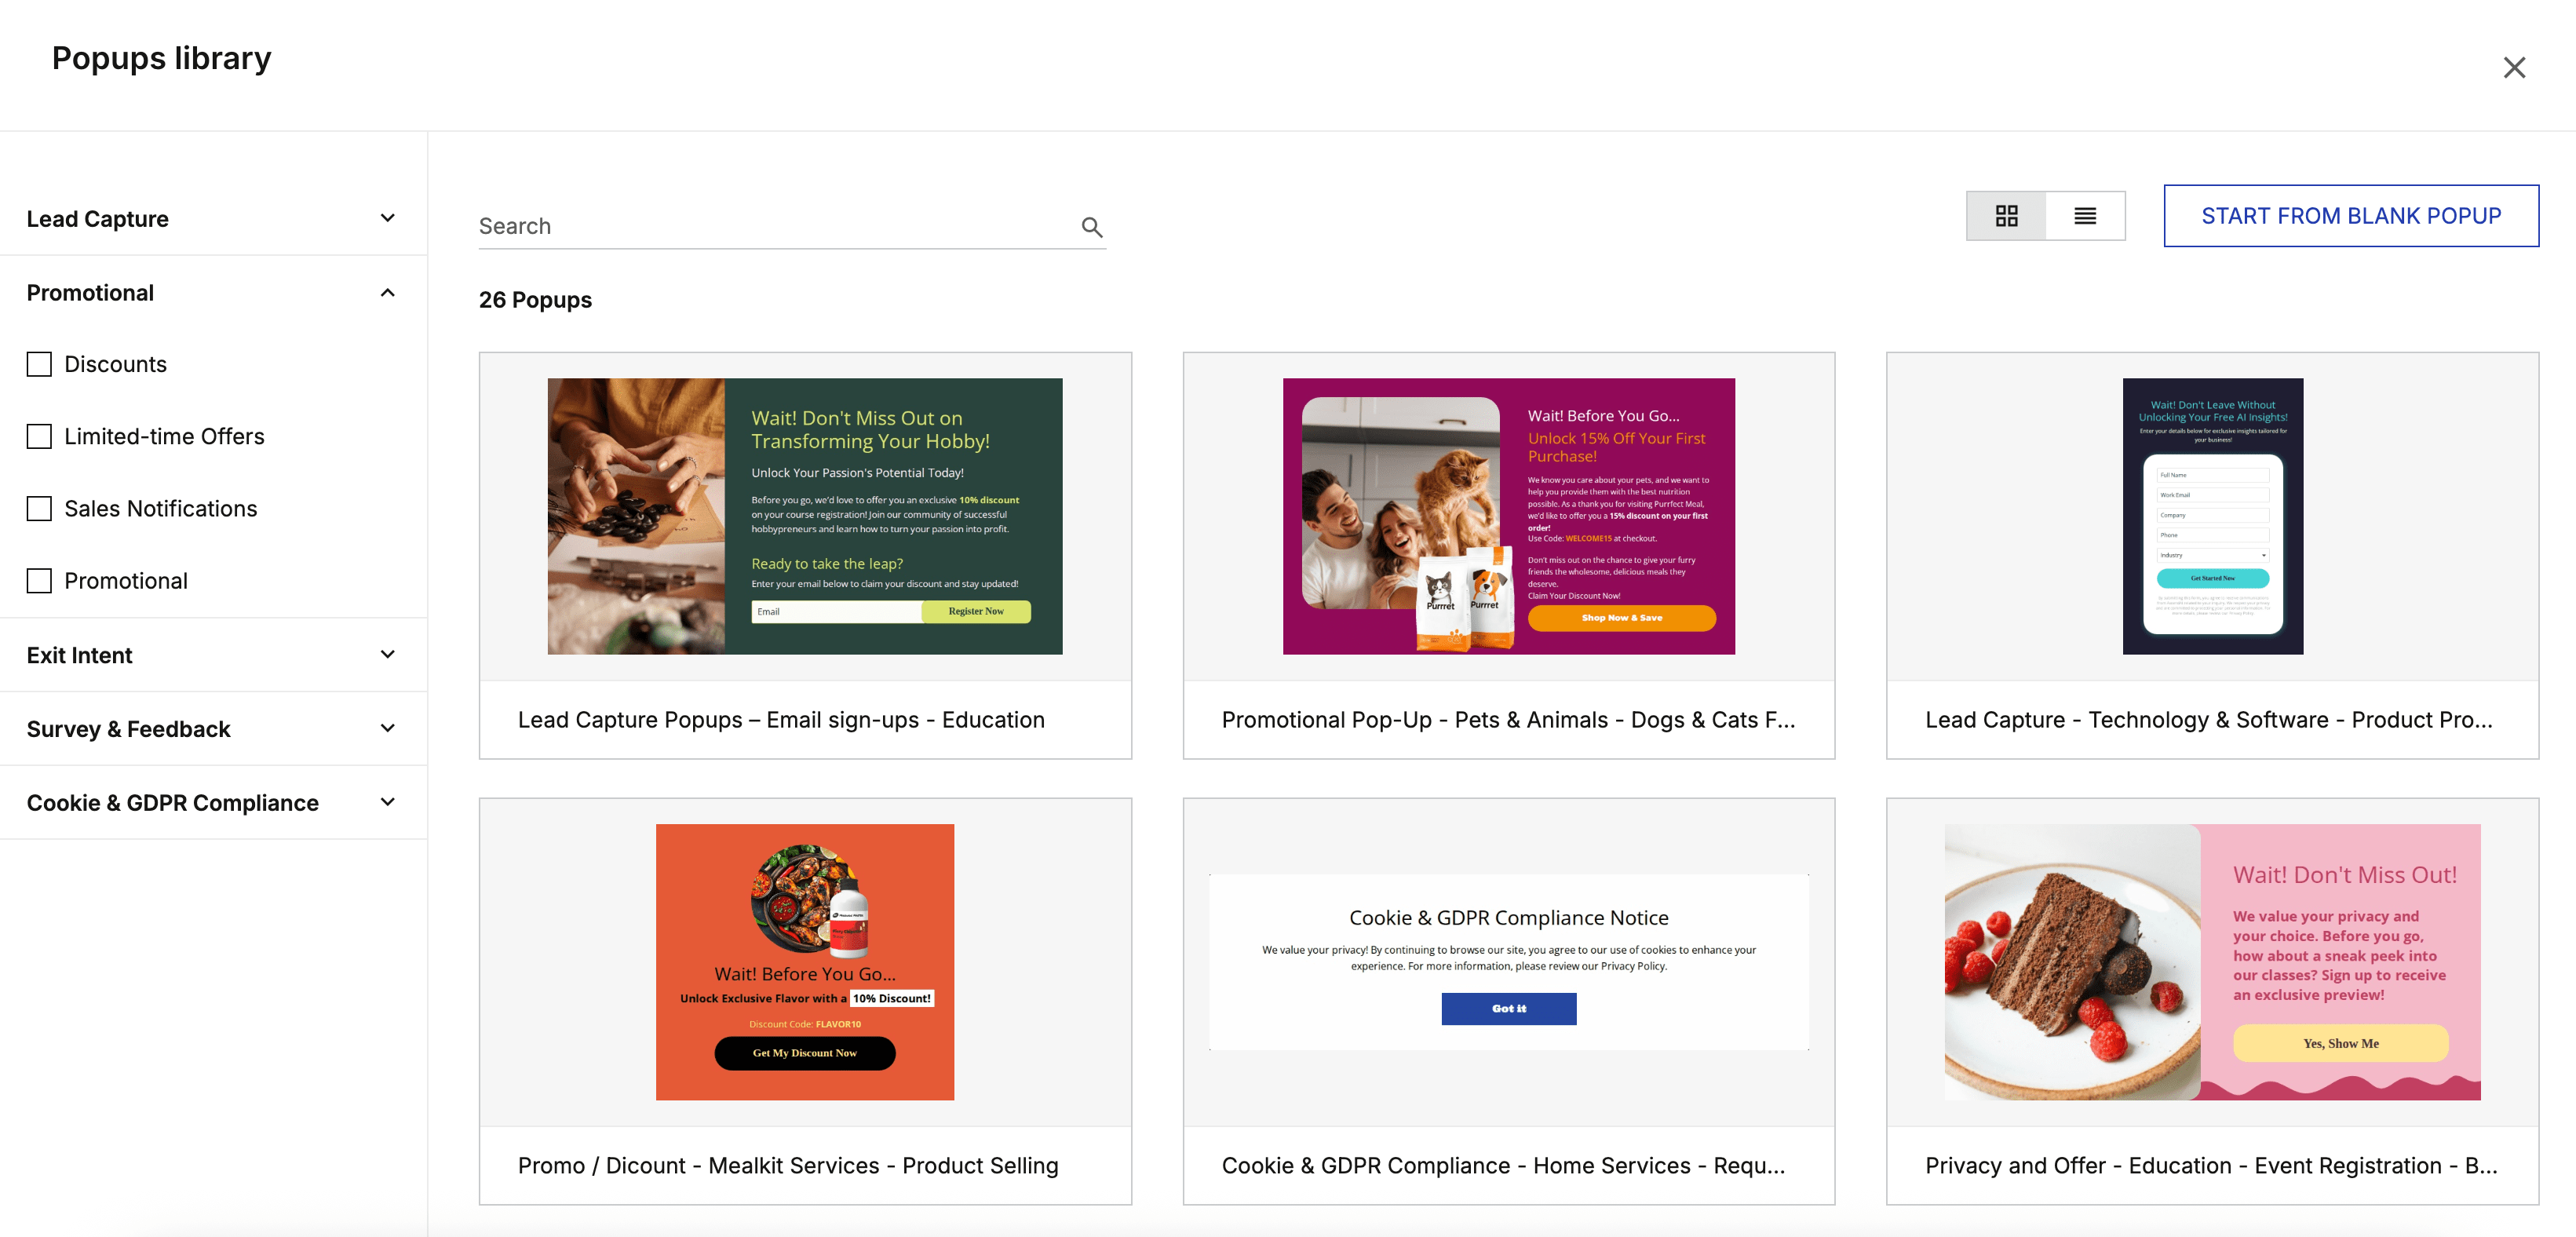Switch to list view layout
2576x1237 pixels.
coord(2086,215)
